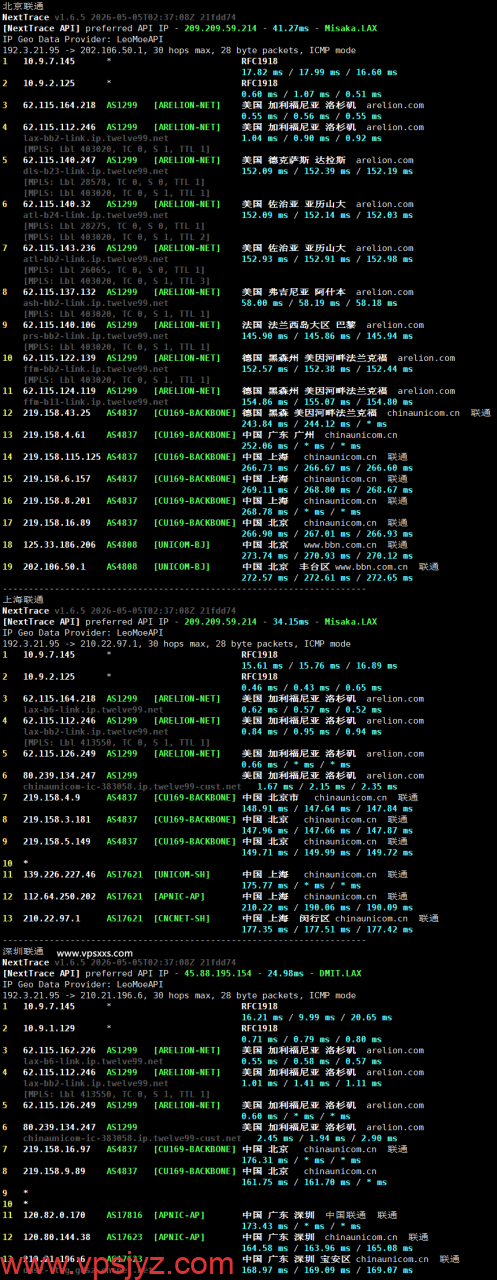Click latency 145.90 ms / 145.86 ms / 145.94 ms
The width and height of the screenshot is (497, 1280).
[327, 336]
